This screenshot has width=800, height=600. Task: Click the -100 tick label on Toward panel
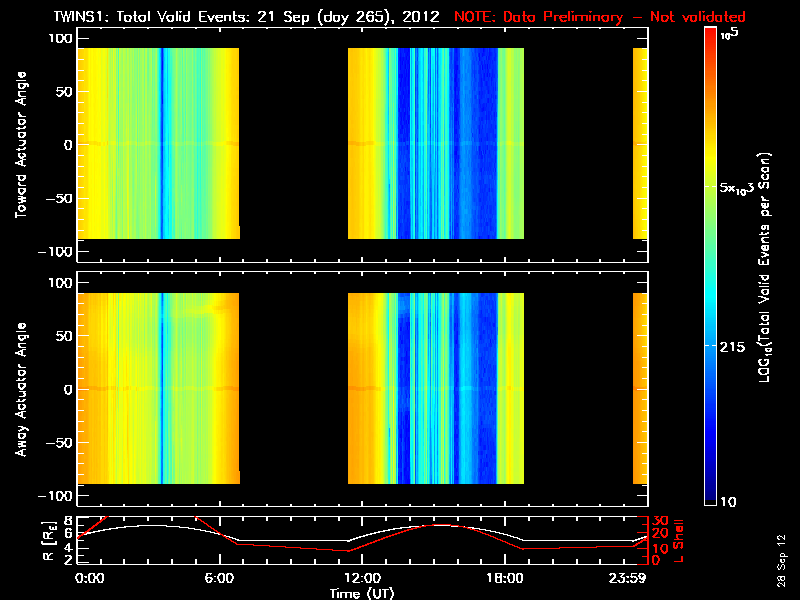(55, 252)
